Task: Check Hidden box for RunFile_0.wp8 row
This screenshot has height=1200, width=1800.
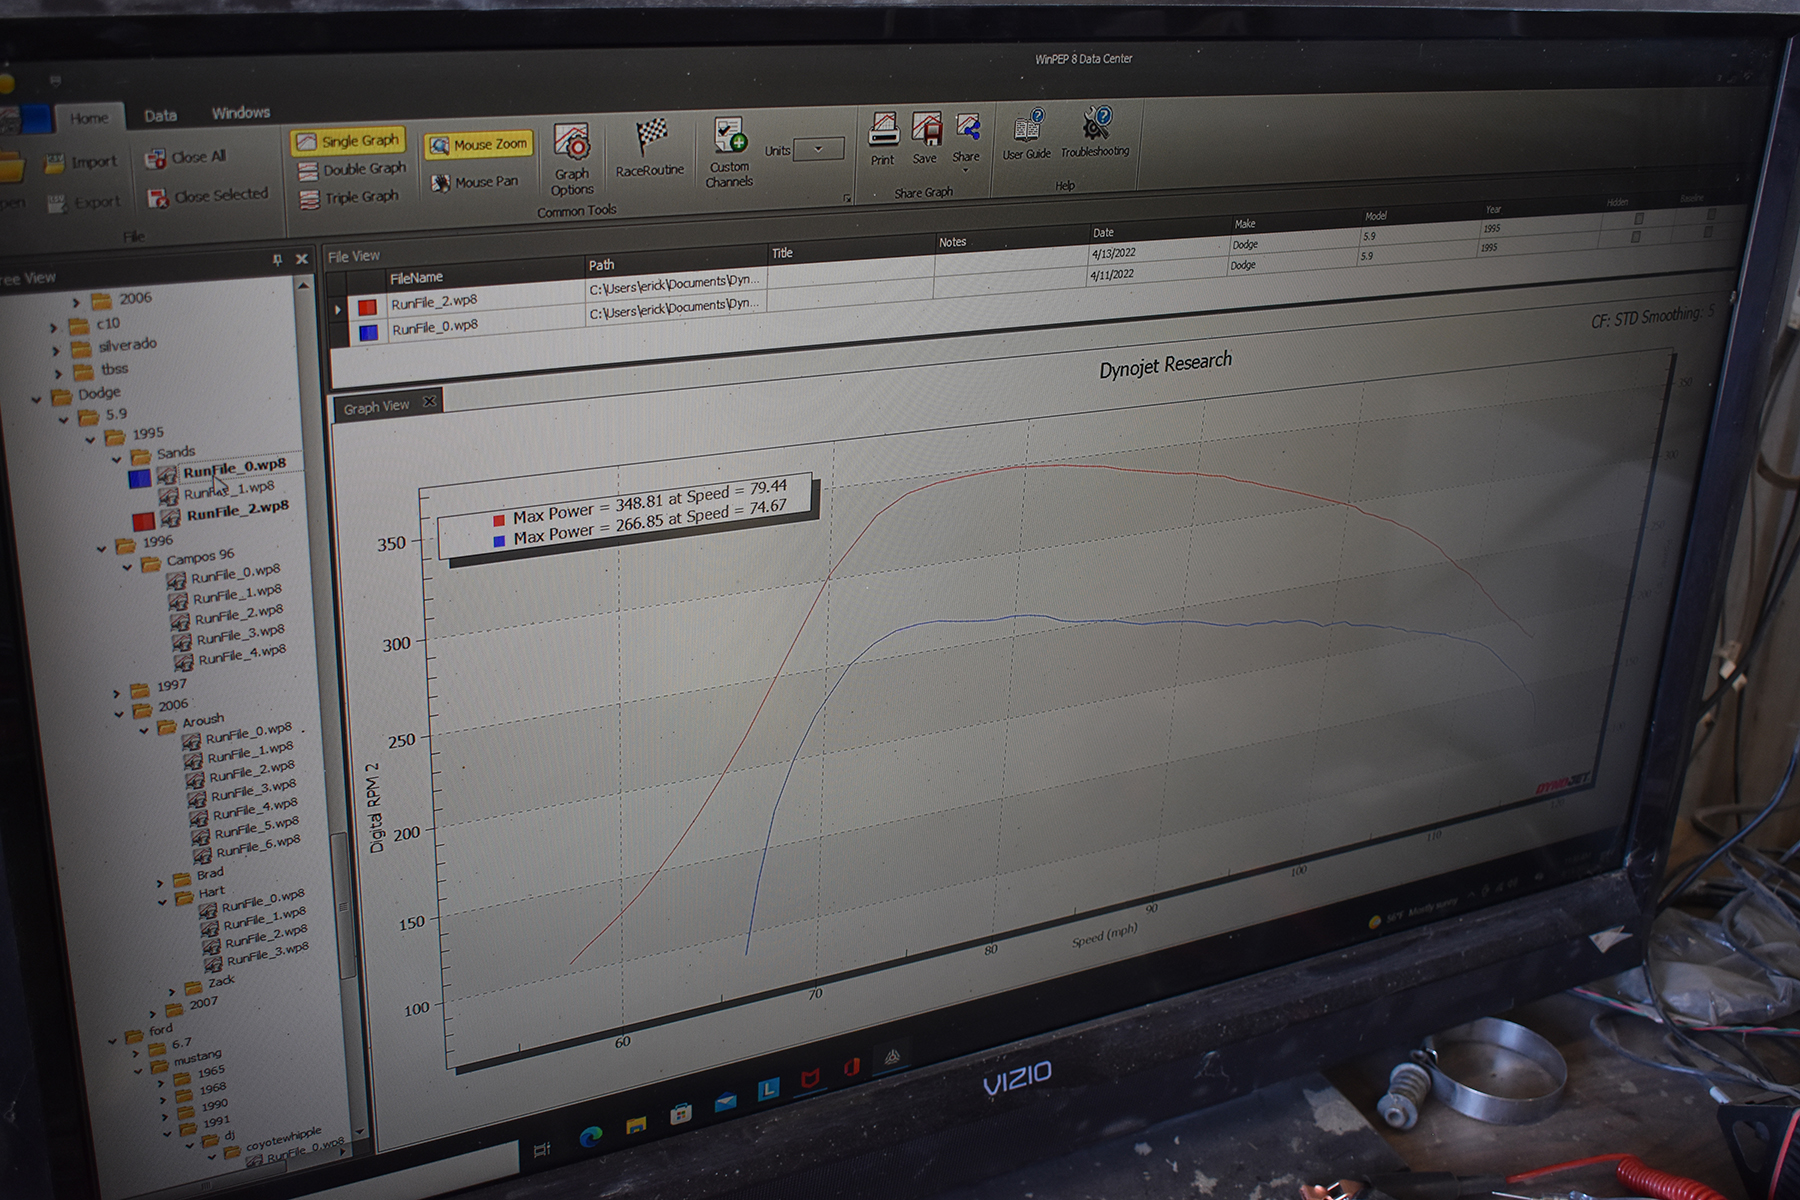Action: point(1636,237)
